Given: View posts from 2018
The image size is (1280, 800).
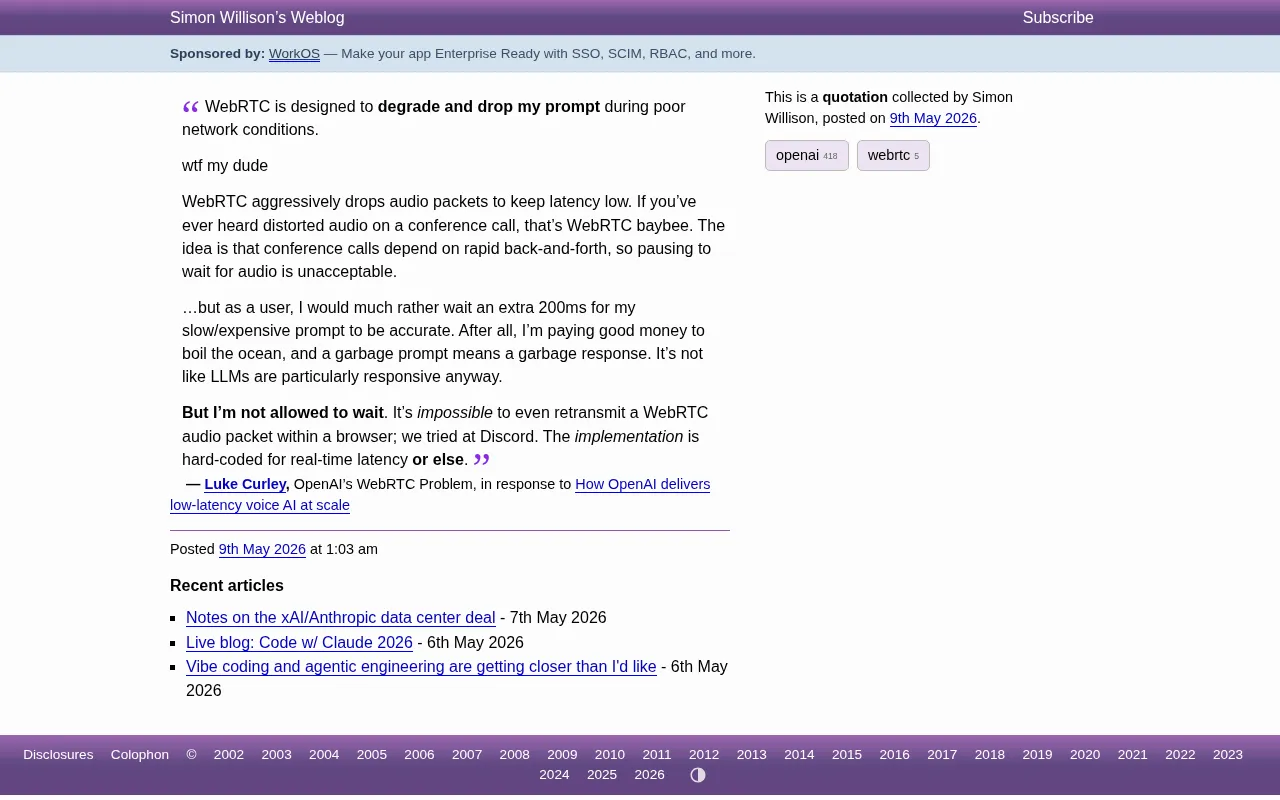Looking at the screenshot, I should (990, 755).
